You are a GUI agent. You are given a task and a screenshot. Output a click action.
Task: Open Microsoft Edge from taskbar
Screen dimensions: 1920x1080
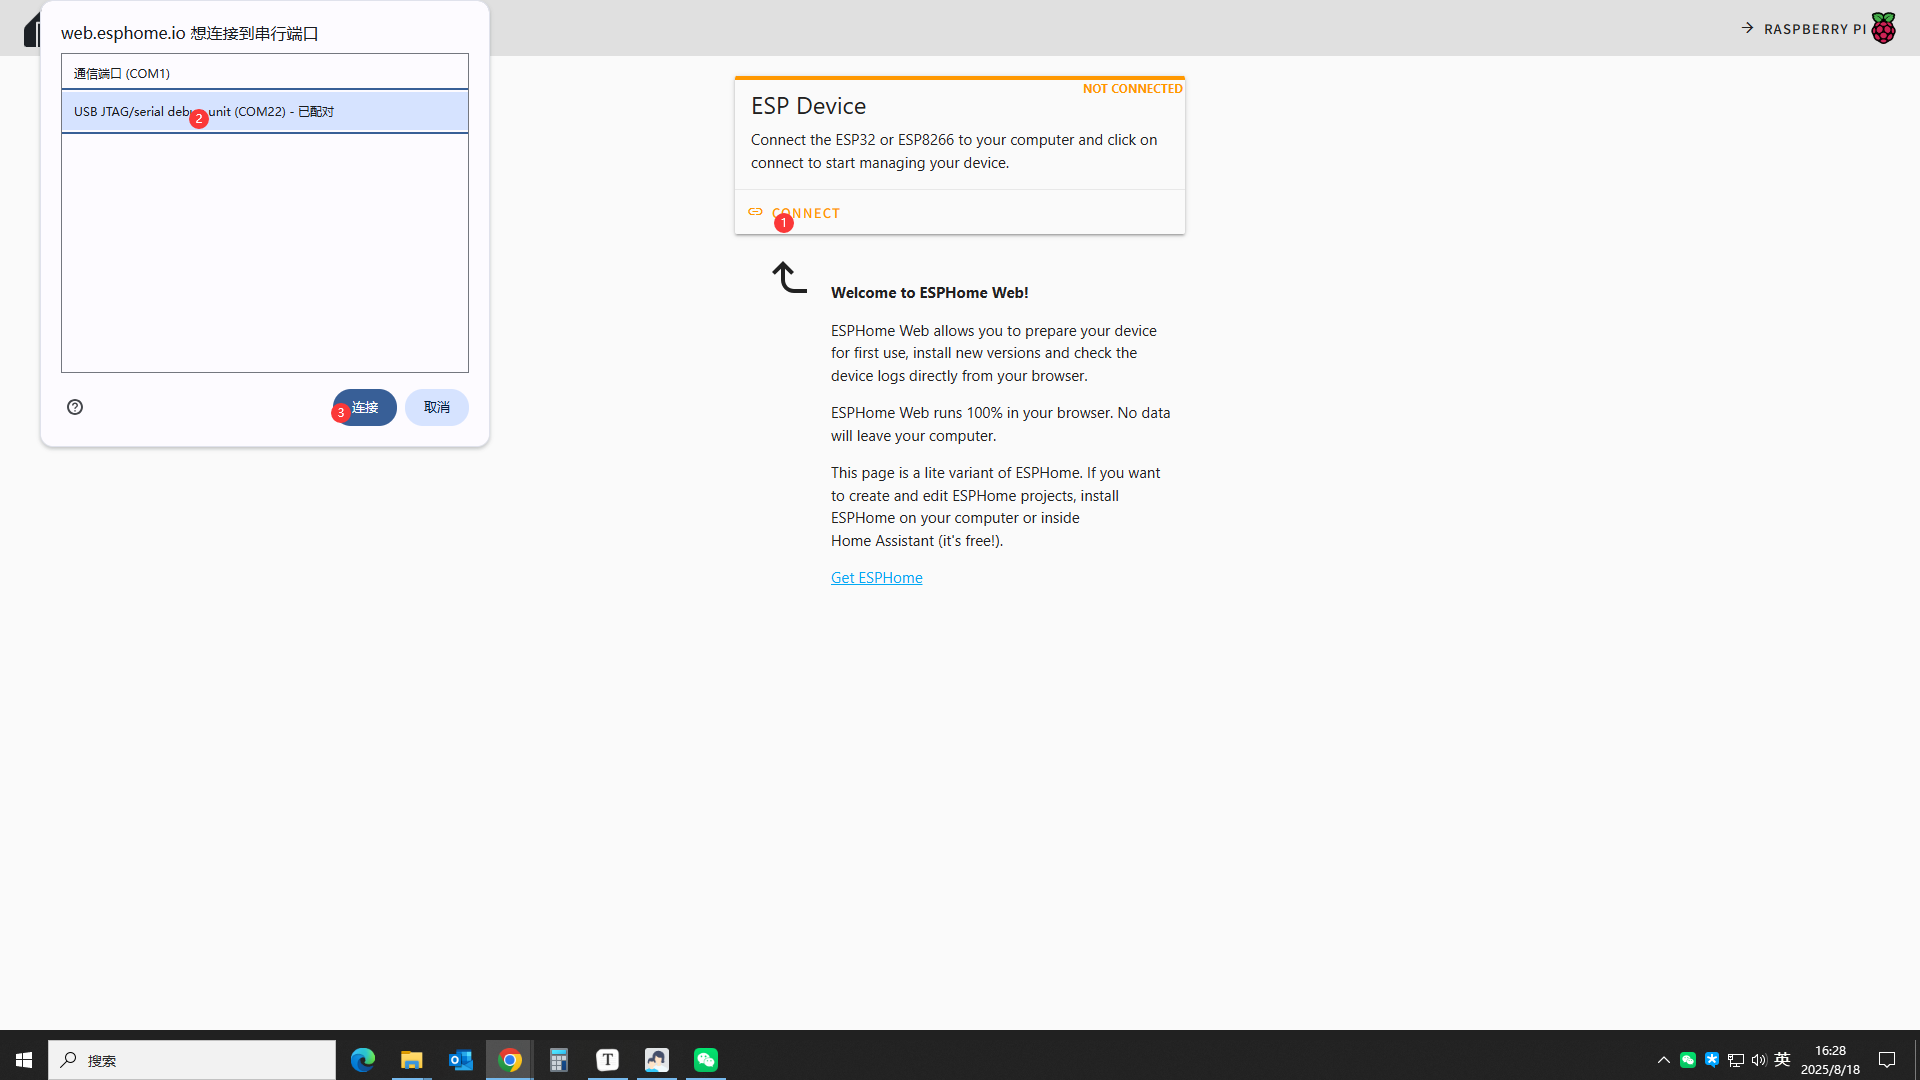pyautogui.click(x=362, y=1060)
